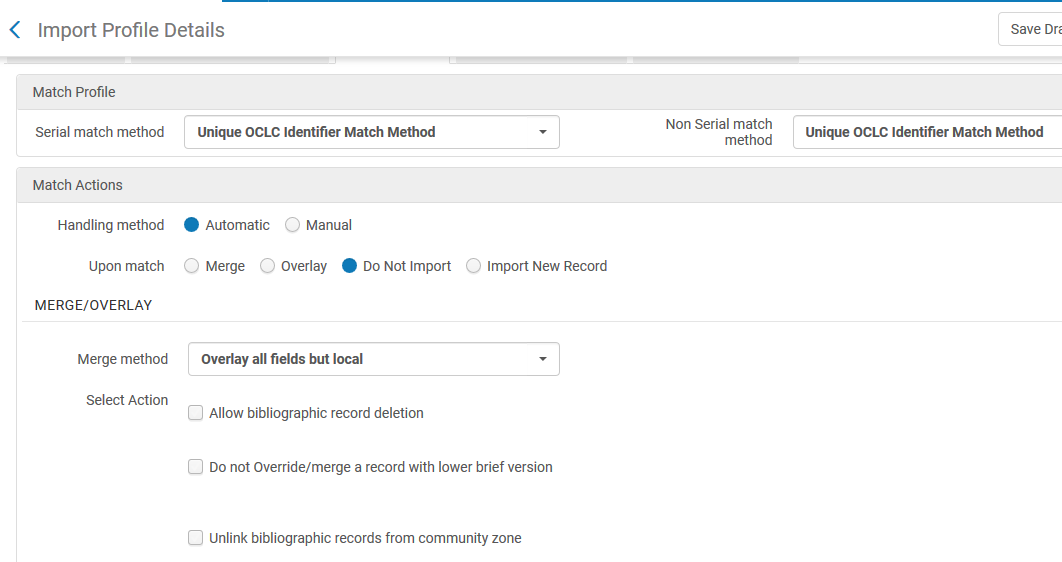
Task: Check Unlink bibliographic records from community zone
Action: pos(196,538)
